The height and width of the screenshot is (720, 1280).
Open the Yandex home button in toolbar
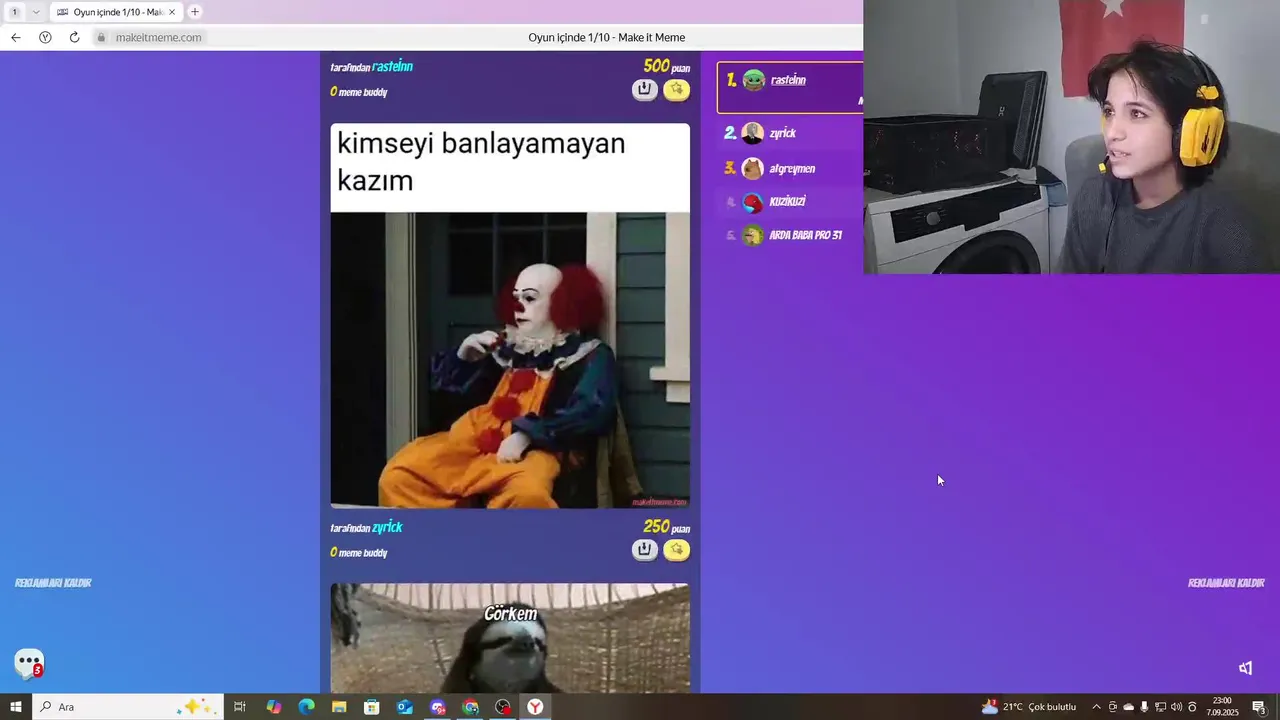click(x=45, y=37)
